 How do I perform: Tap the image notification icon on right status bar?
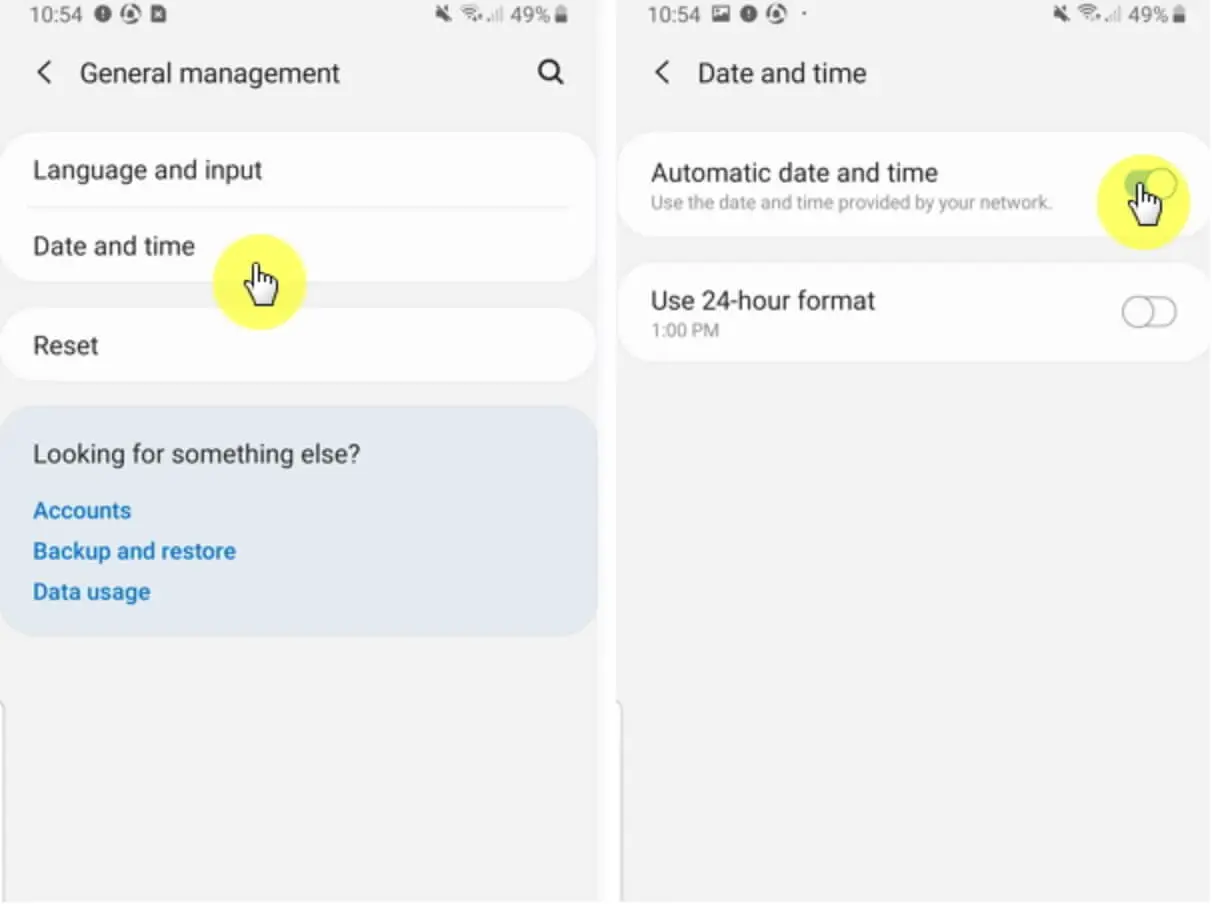(720, 15)
